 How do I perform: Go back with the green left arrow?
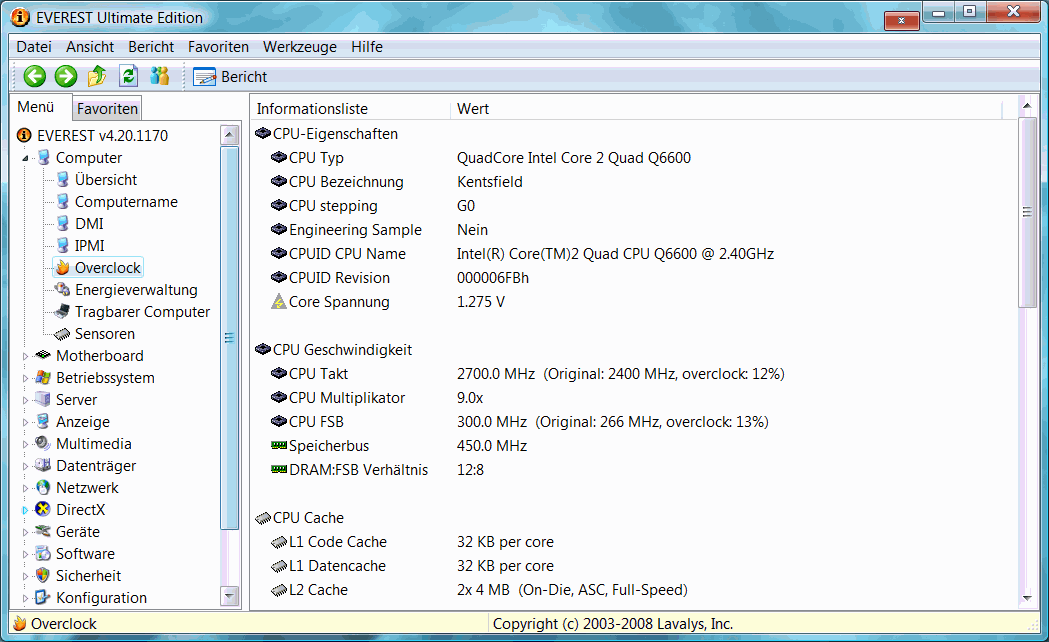(x=35, y=76)
